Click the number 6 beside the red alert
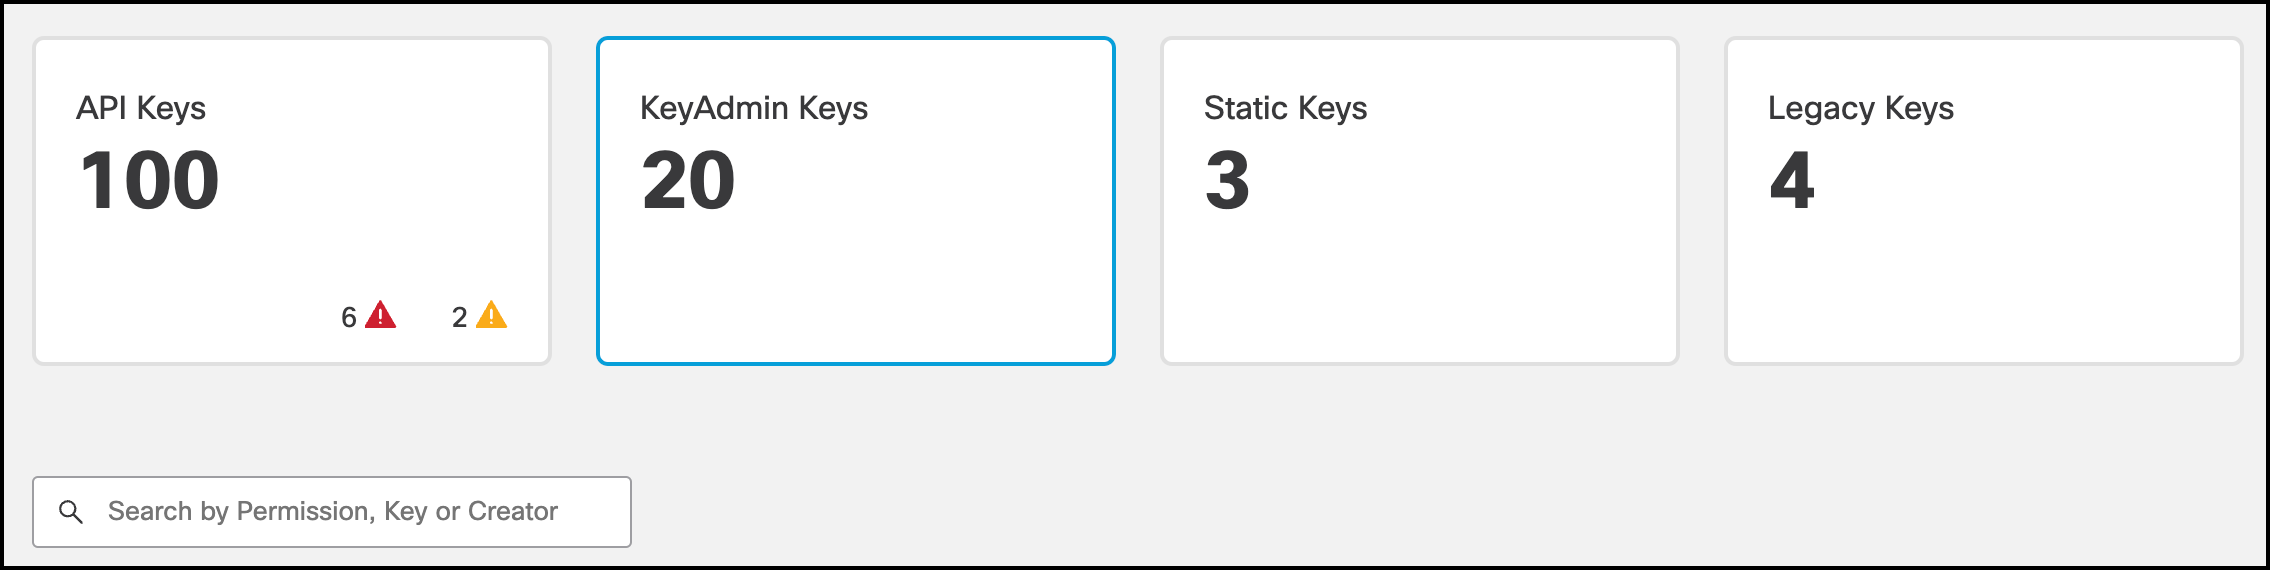2270x570 pixels. coord(349,318)
